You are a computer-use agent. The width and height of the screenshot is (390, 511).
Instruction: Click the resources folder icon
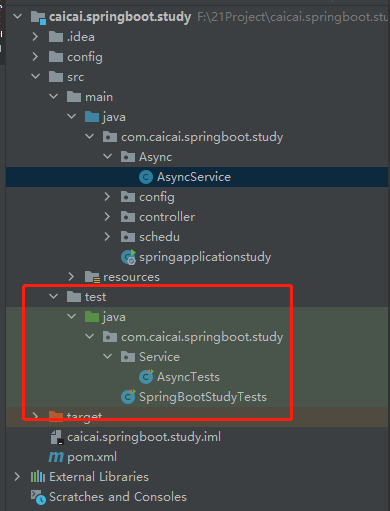coord(92,277)
